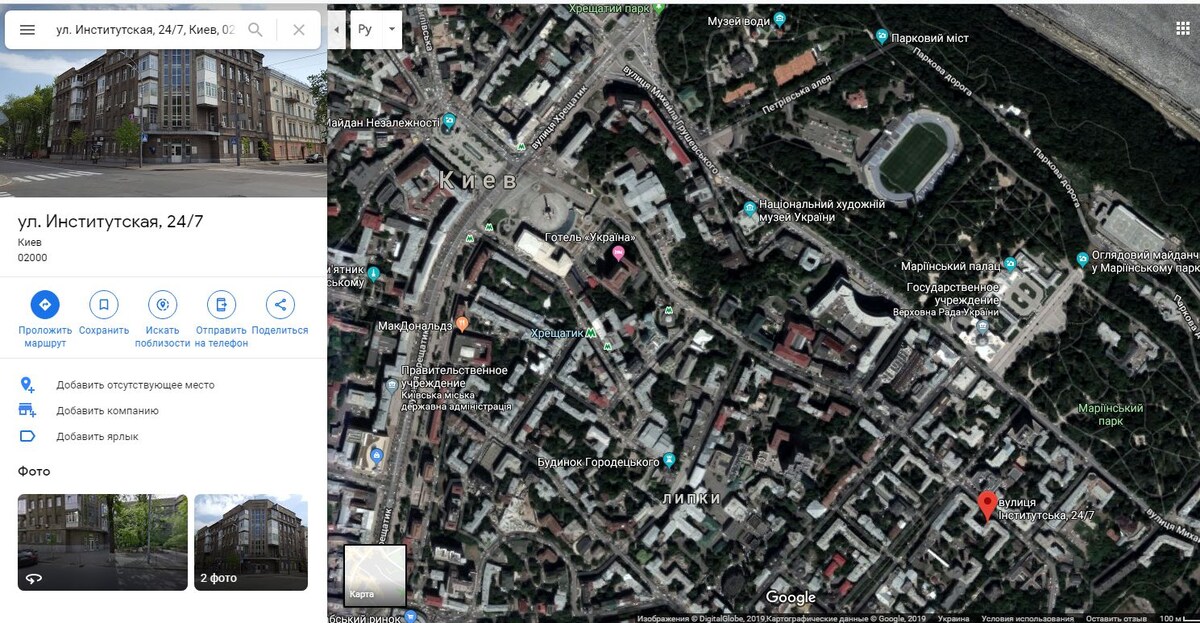Click Добавить отсутствующее место
The image size is (1200, 623).
(135, 385)
